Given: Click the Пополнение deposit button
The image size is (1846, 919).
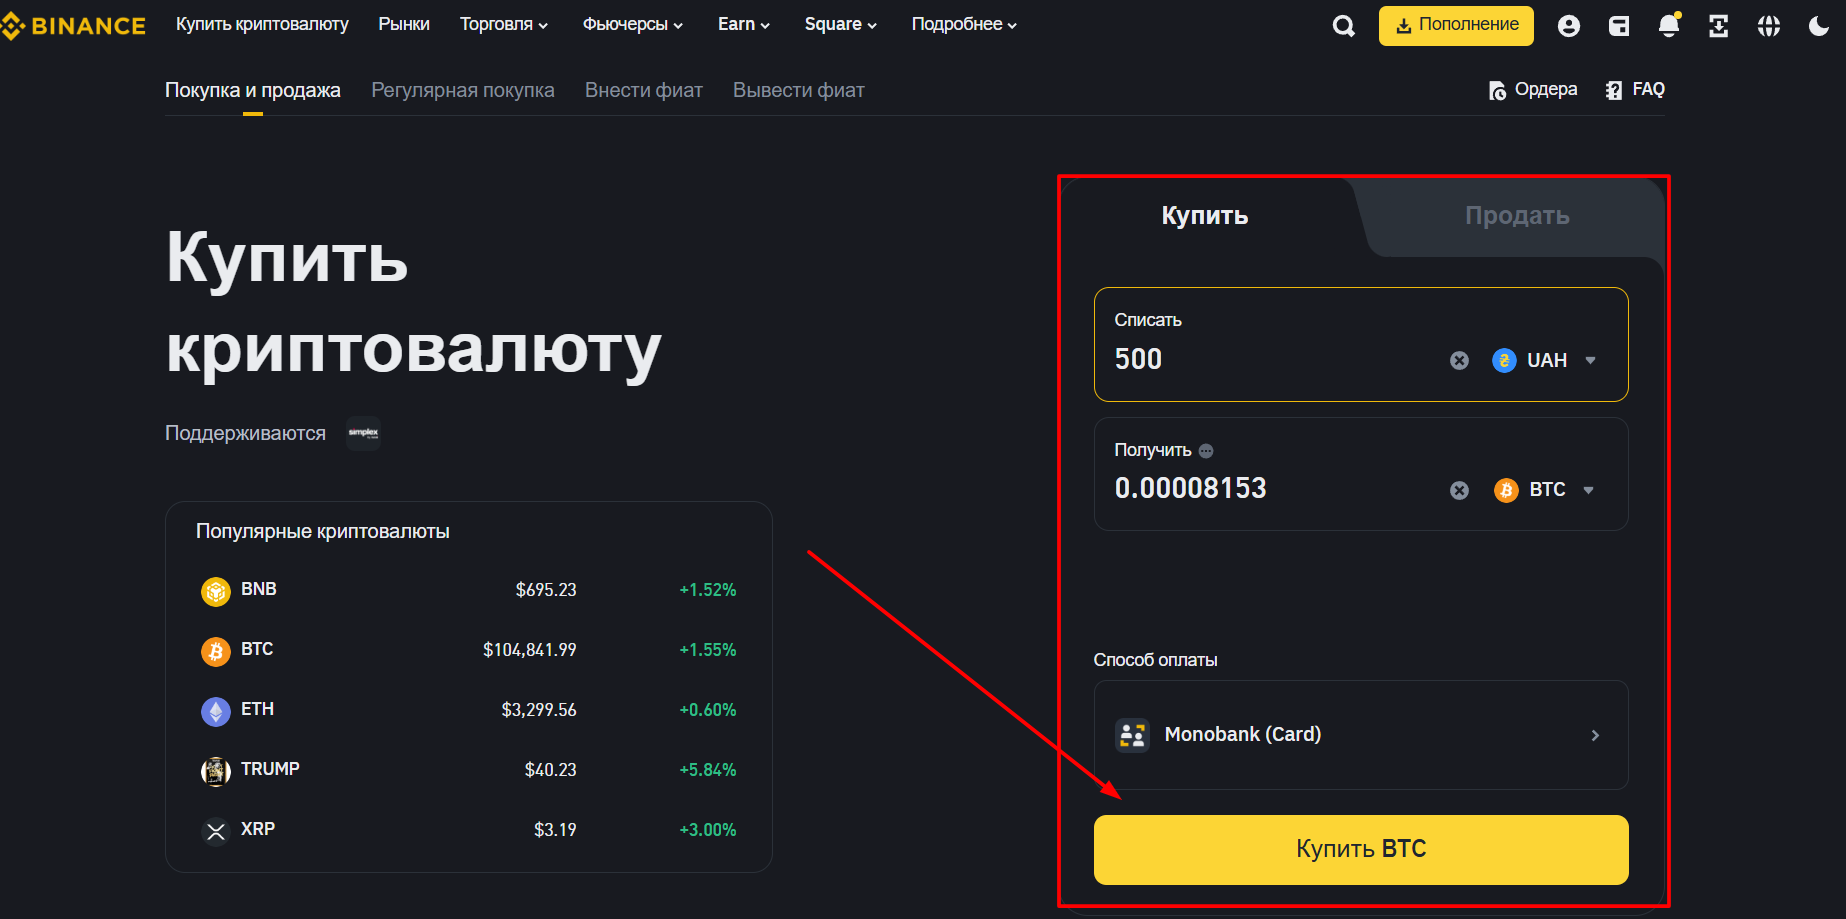Looking at the screenshot, I should tap(1456, 25).
